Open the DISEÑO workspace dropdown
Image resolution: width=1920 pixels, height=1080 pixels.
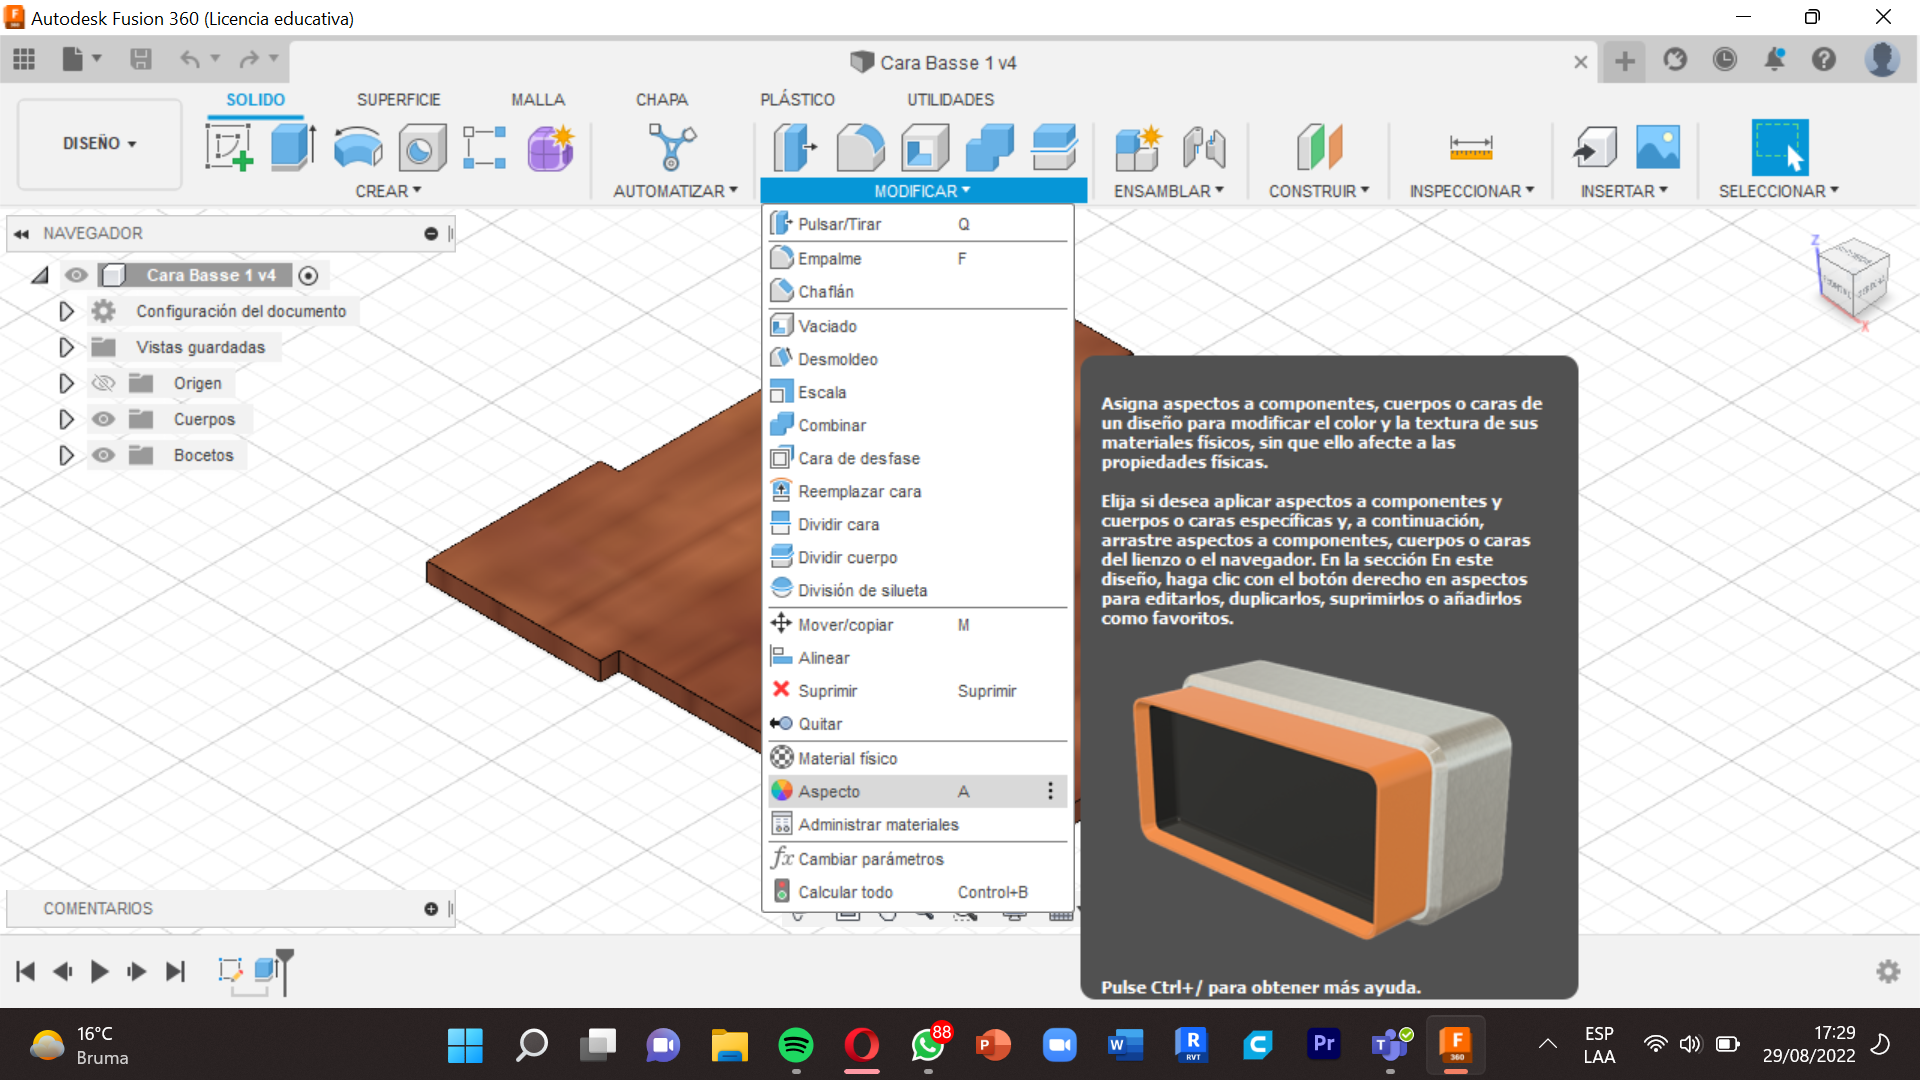99,144
